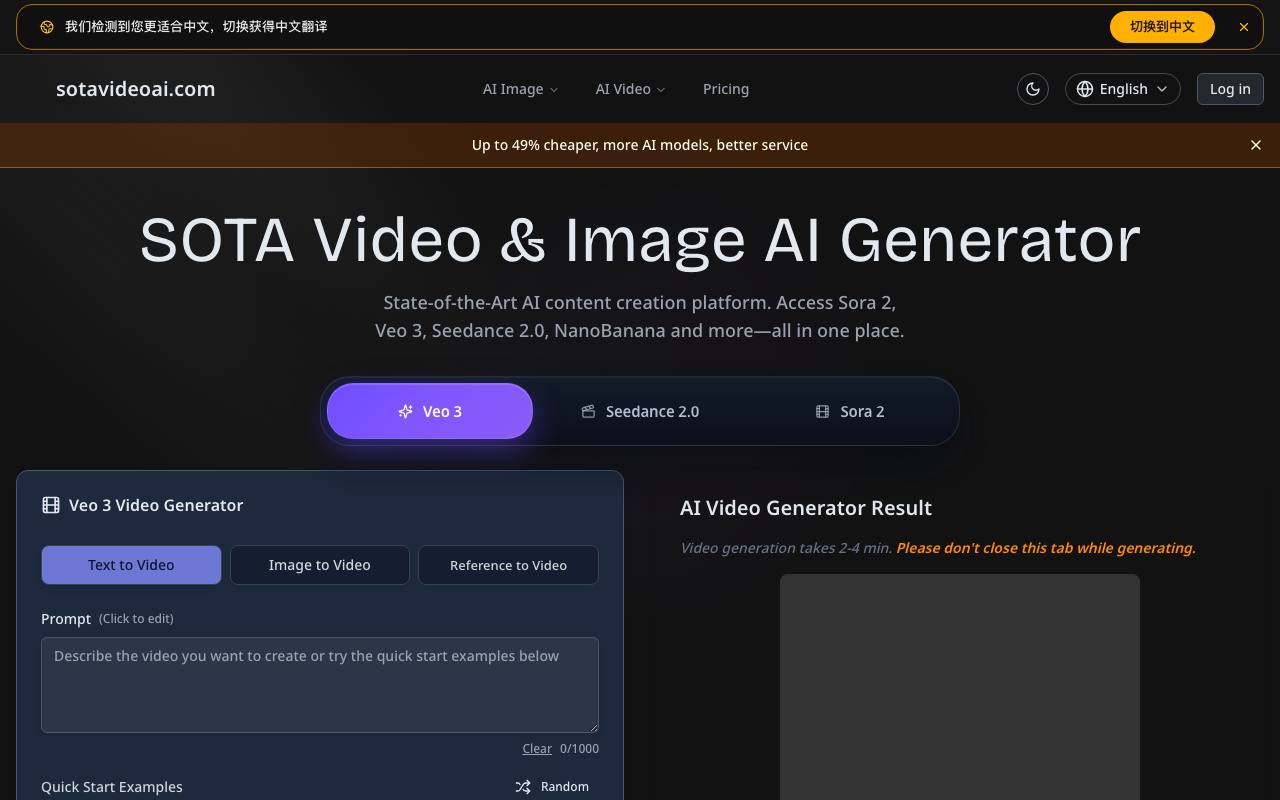
Task: Click the Log in button
Action: coord(1230,89)
